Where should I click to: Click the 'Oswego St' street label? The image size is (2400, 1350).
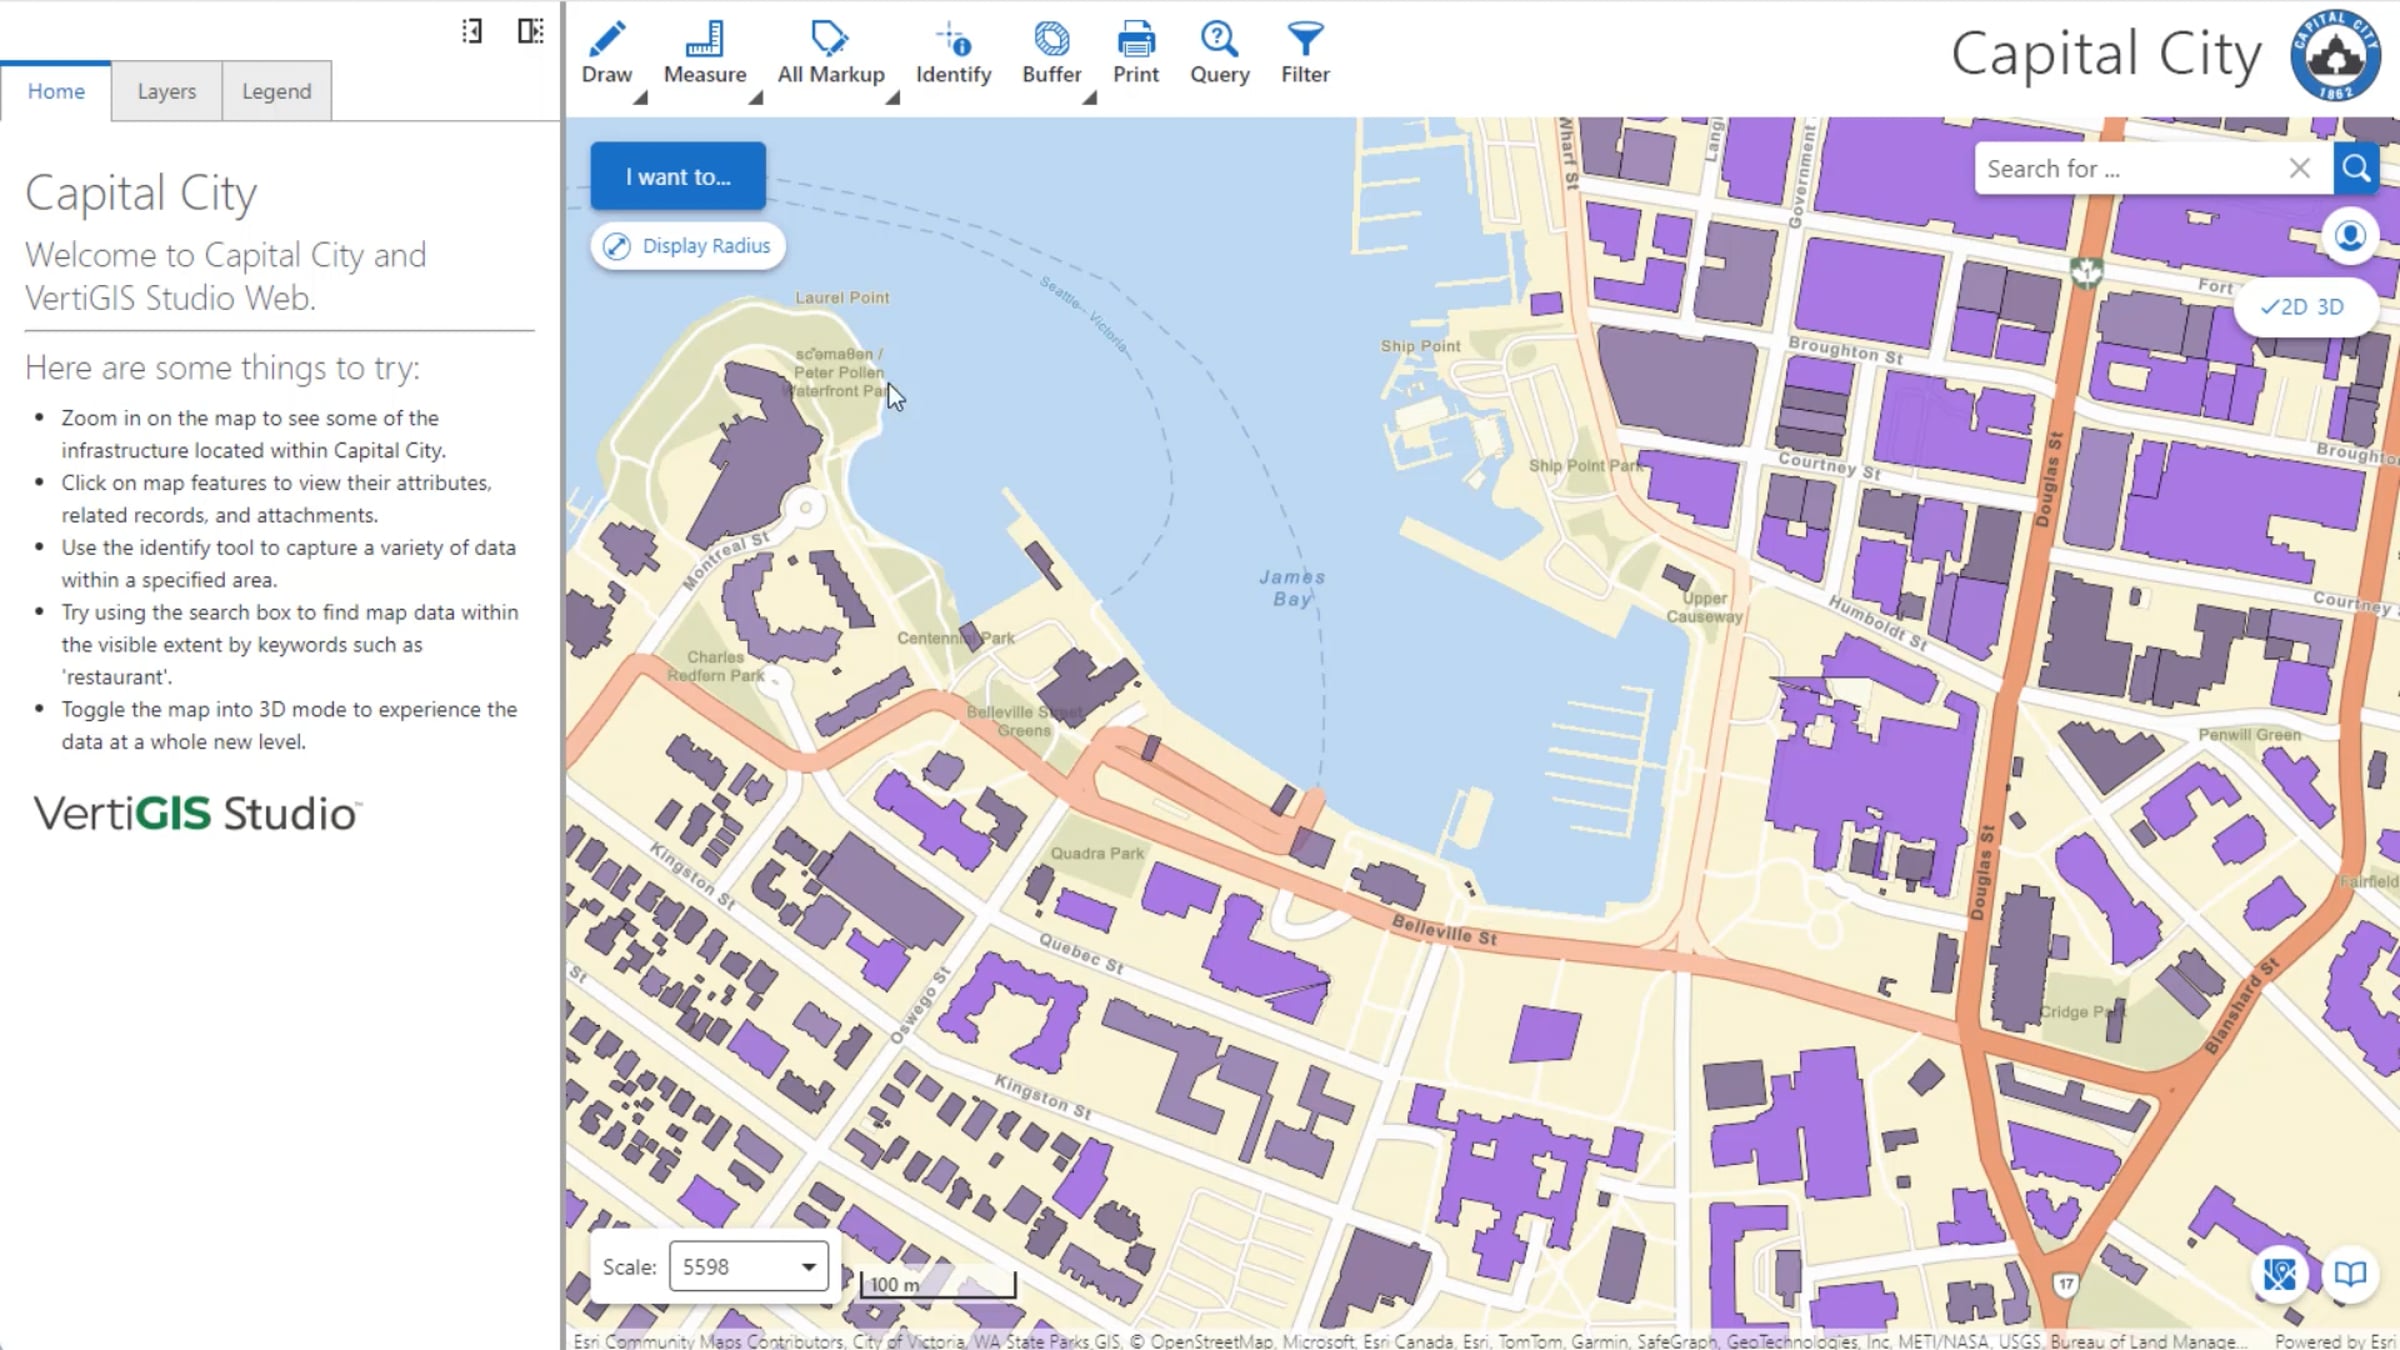coord(919,1005)
